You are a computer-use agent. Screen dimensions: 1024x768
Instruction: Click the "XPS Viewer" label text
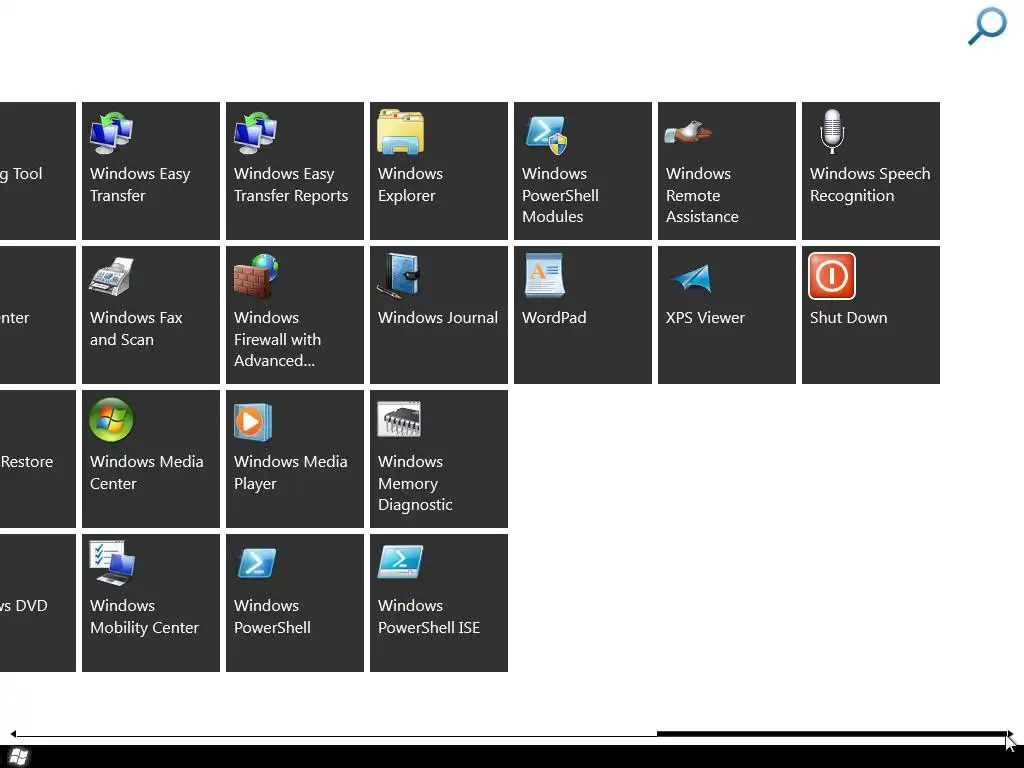705,317
